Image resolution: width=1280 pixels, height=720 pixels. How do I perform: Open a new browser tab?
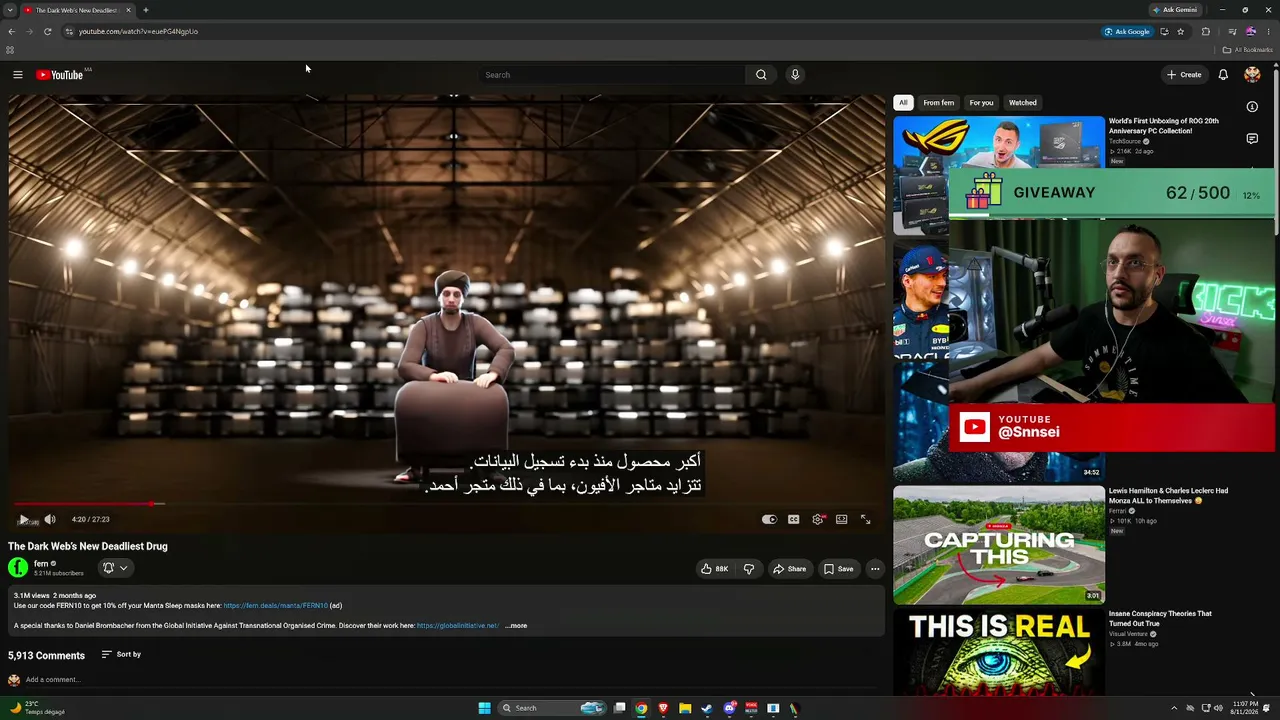tap(146, 10)
